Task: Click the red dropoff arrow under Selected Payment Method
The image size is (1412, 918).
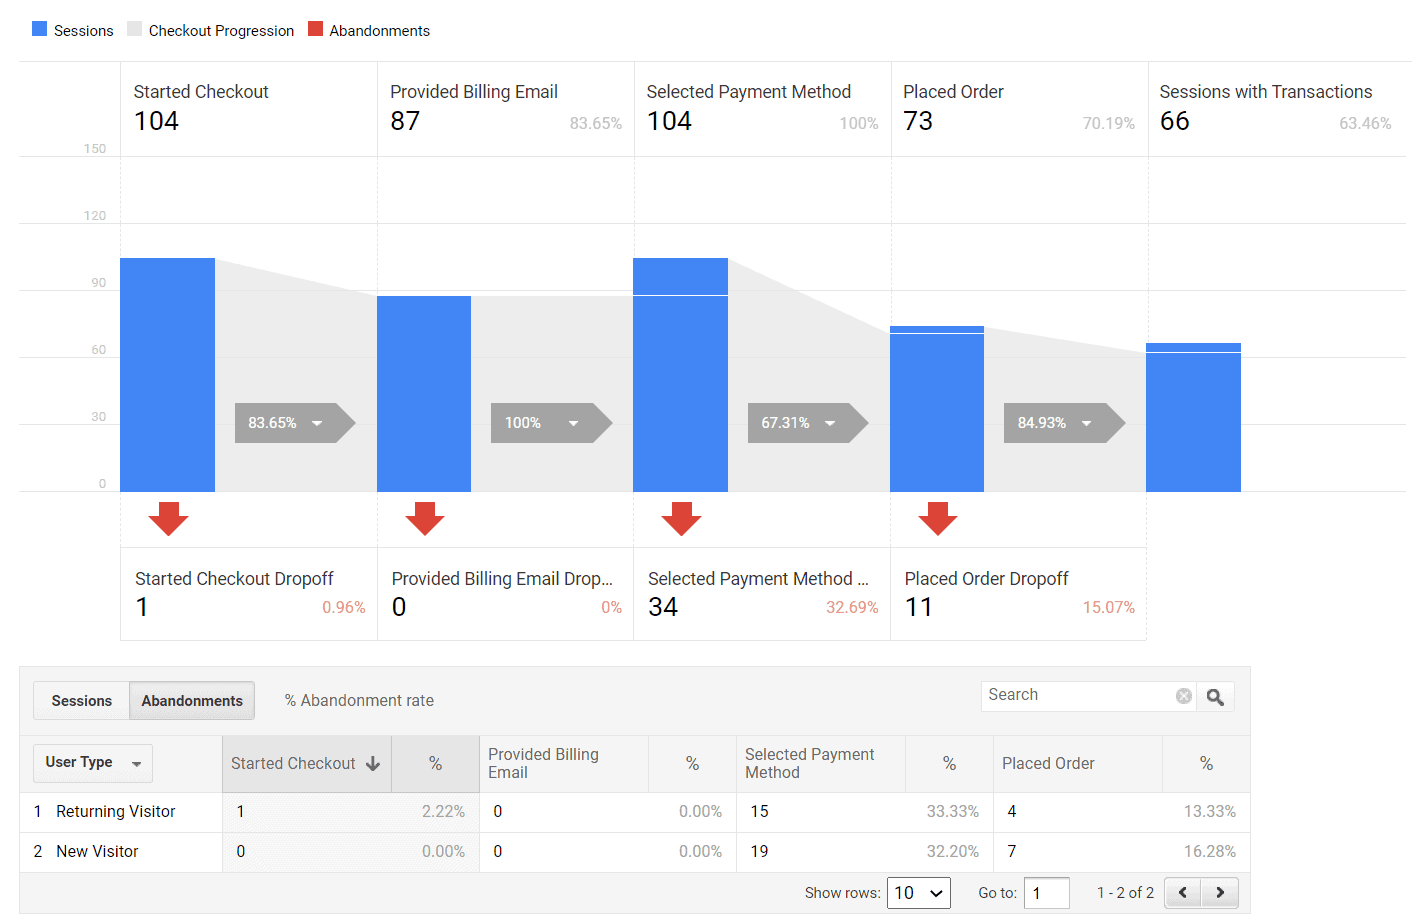Action: [681, 519]
